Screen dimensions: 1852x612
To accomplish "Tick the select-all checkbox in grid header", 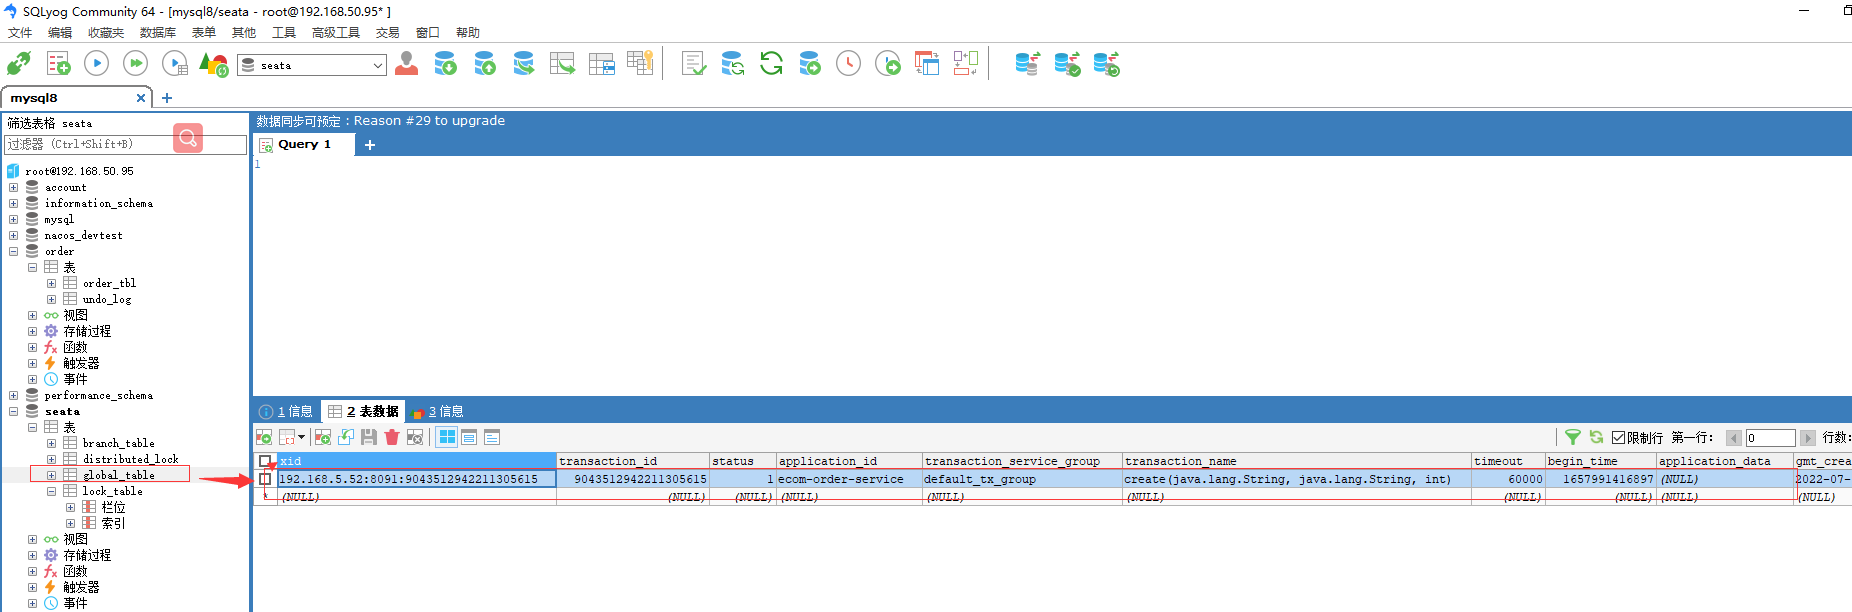I will [x=265, y=461].
